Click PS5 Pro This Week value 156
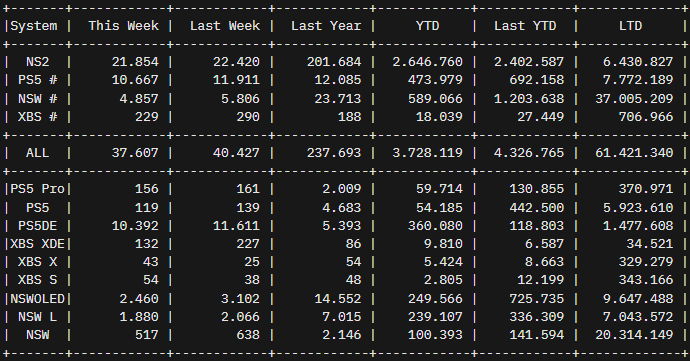The image size is (690, 361). point(147,189)
